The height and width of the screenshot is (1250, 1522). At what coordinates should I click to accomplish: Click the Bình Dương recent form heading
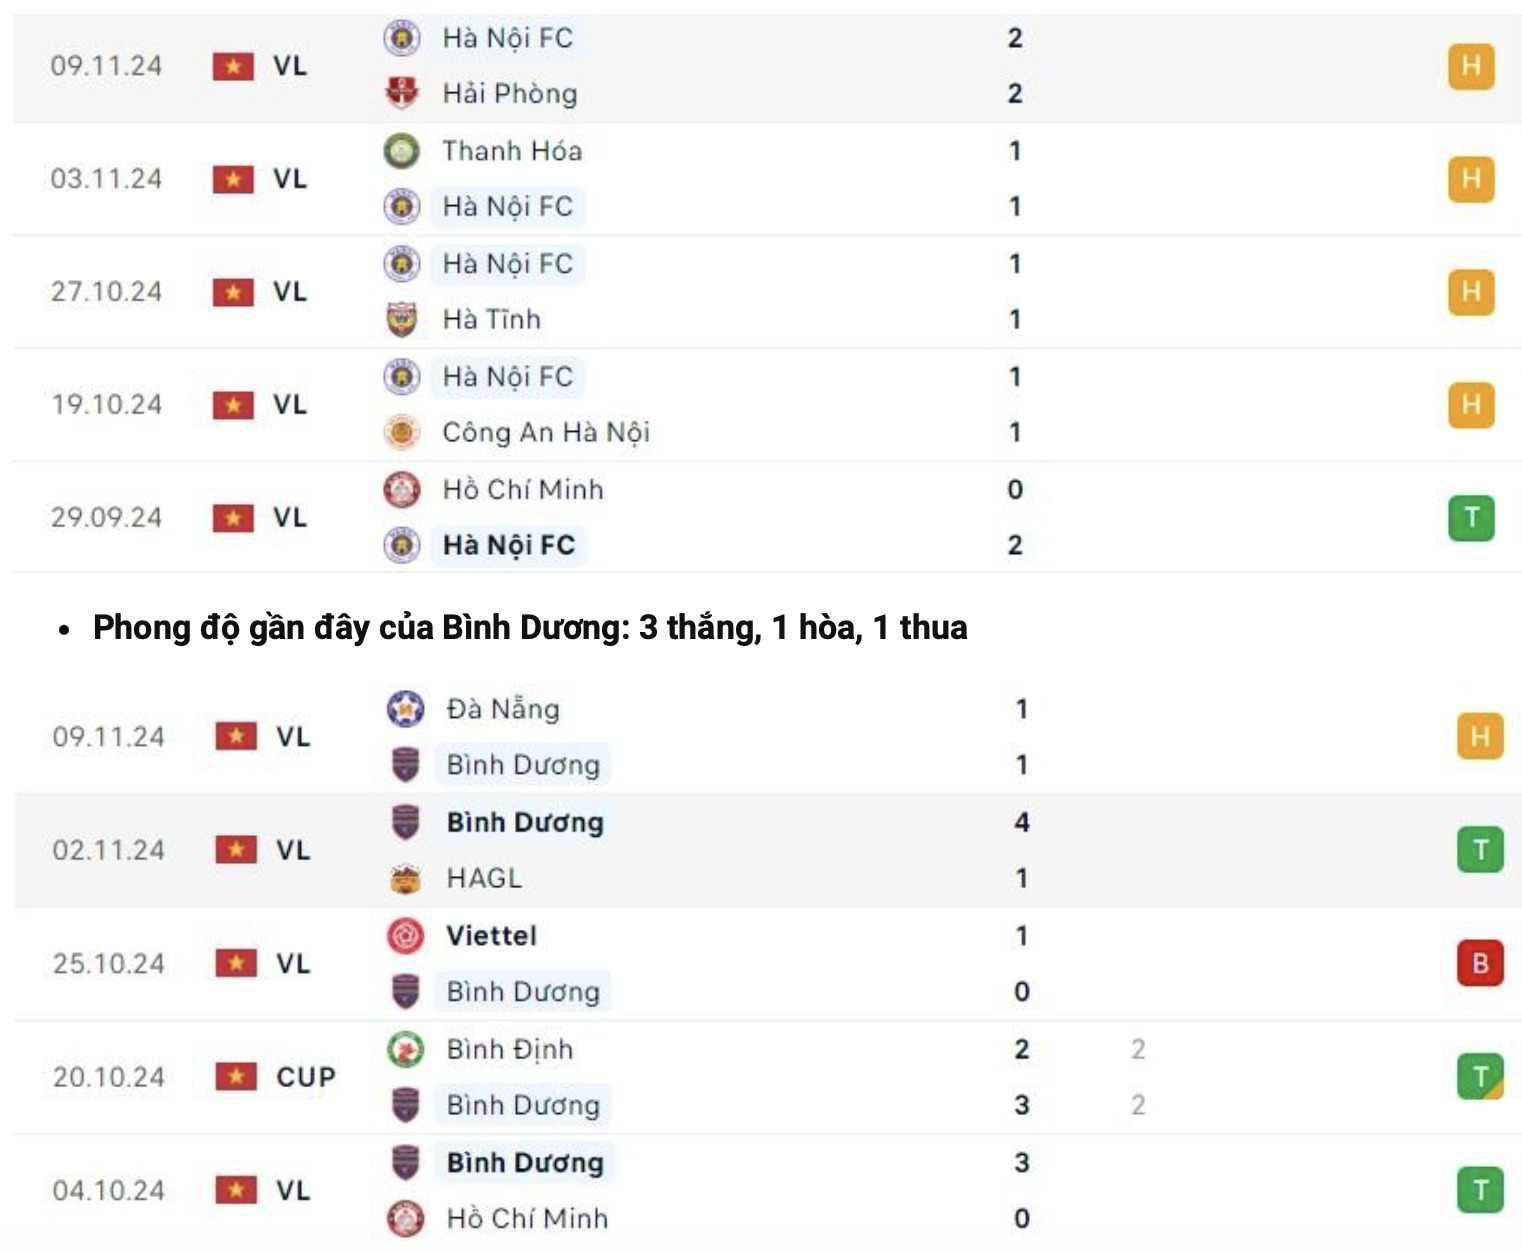pos(530,628)
